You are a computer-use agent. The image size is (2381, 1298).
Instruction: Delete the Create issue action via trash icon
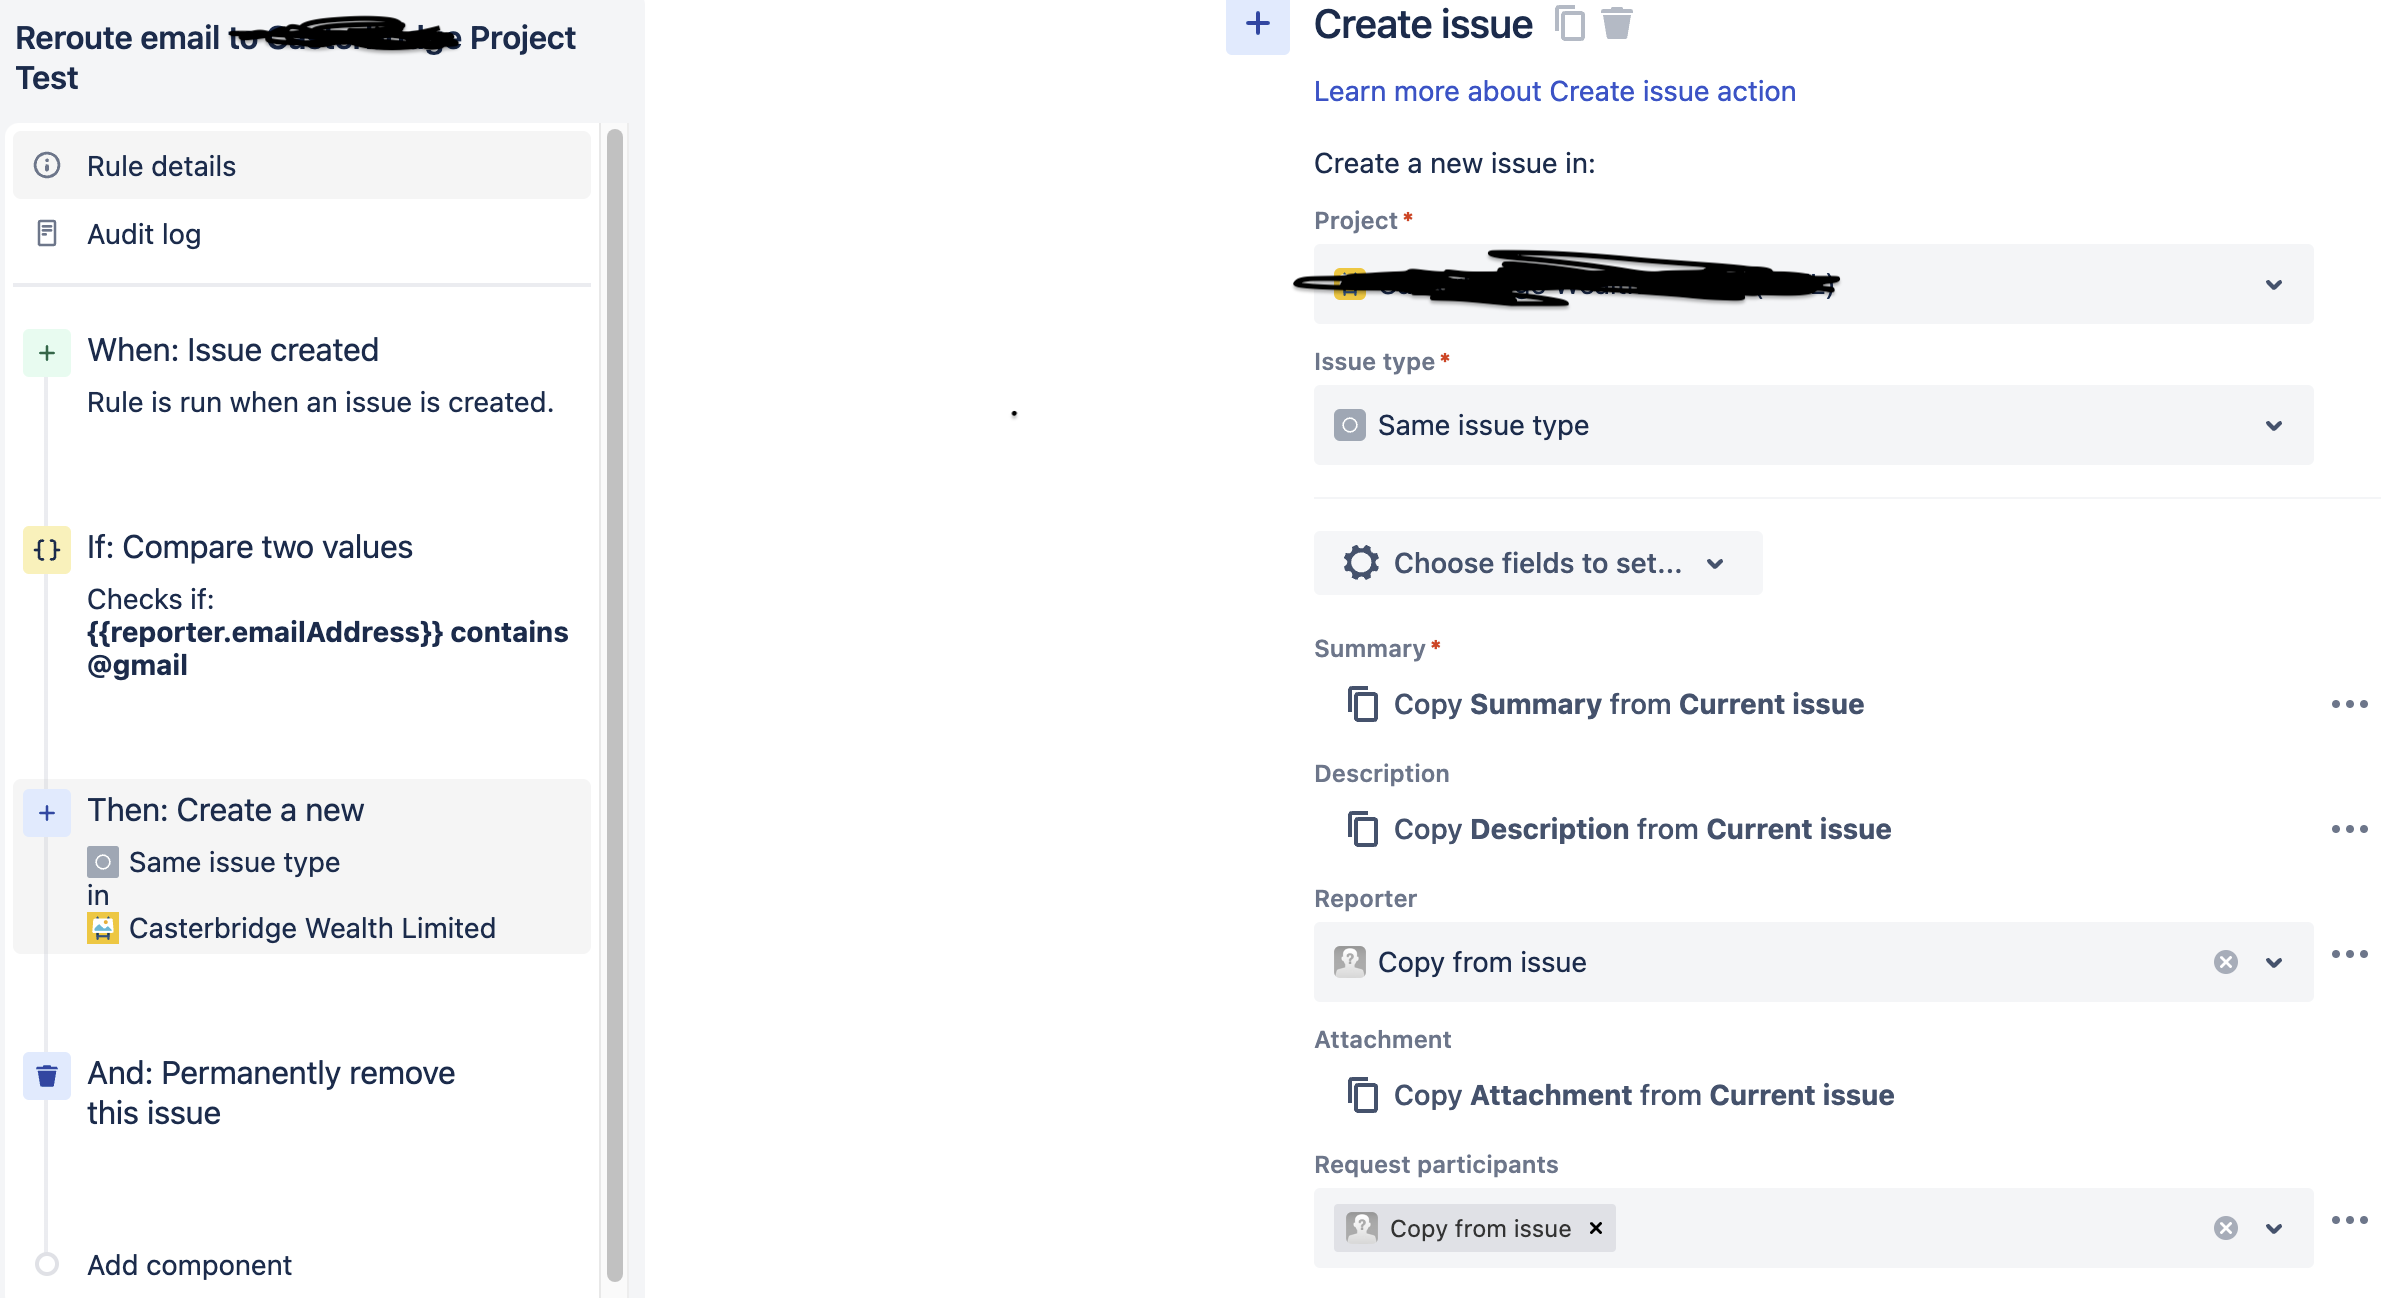(1616, 24)
